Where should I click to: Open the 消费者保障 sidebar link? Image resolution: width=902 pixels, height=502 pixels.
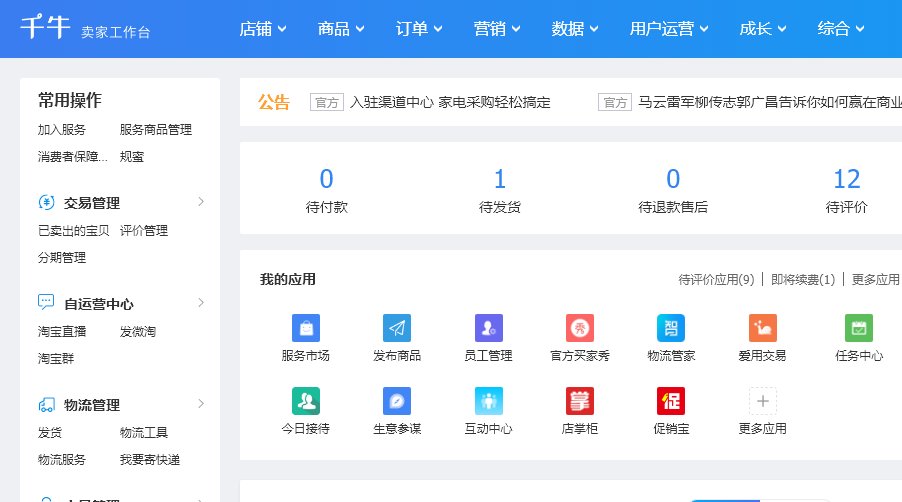72,156
